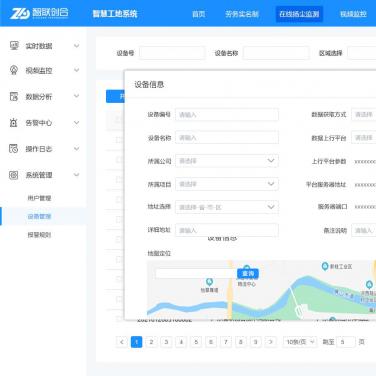Go to page 3
This screenshot has width=376, height=376.
tap(166, 342)
